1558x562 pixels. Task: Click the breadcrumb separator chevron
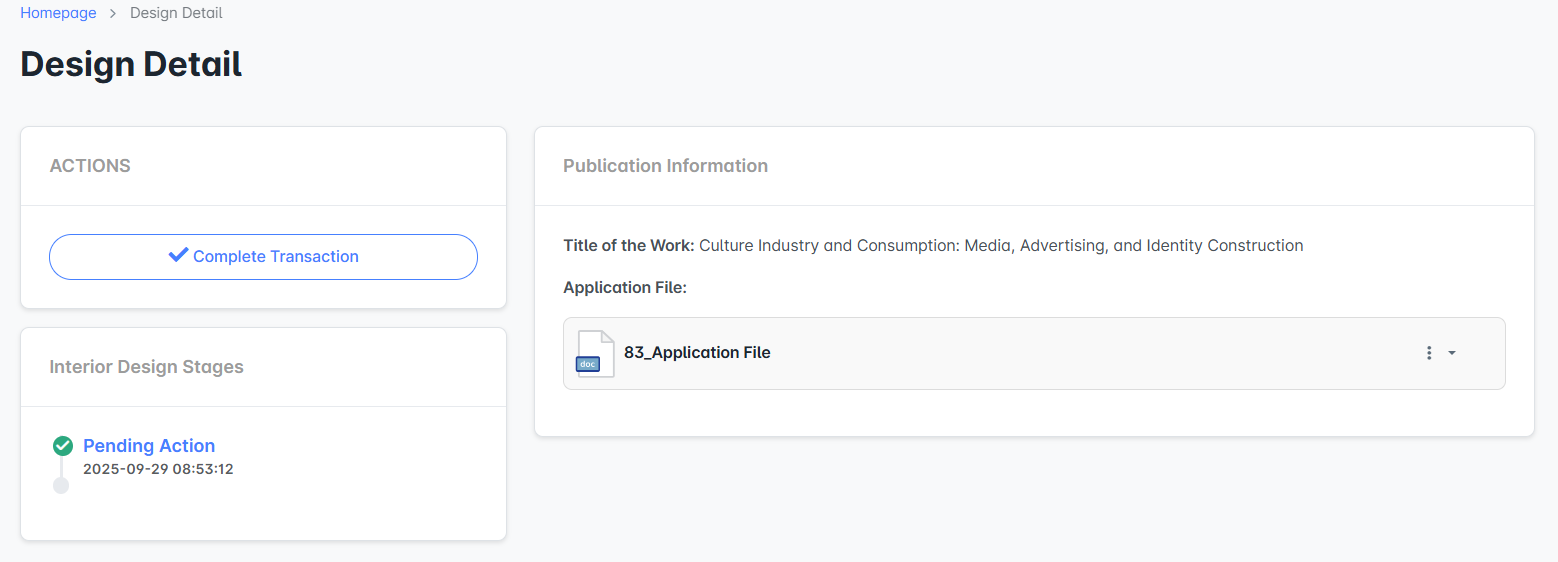pos(113,14)
